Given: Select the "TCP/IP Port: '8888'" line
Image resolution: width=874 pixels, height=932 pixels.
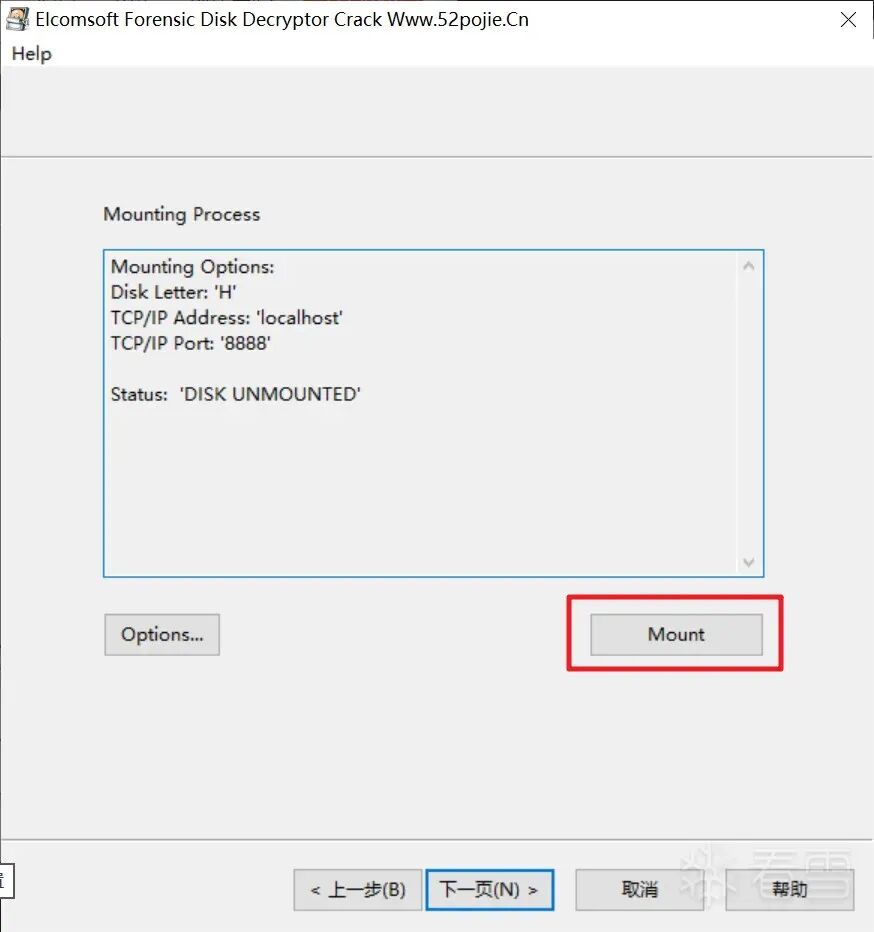Looking at the screenshot, I should click(190, 344).
